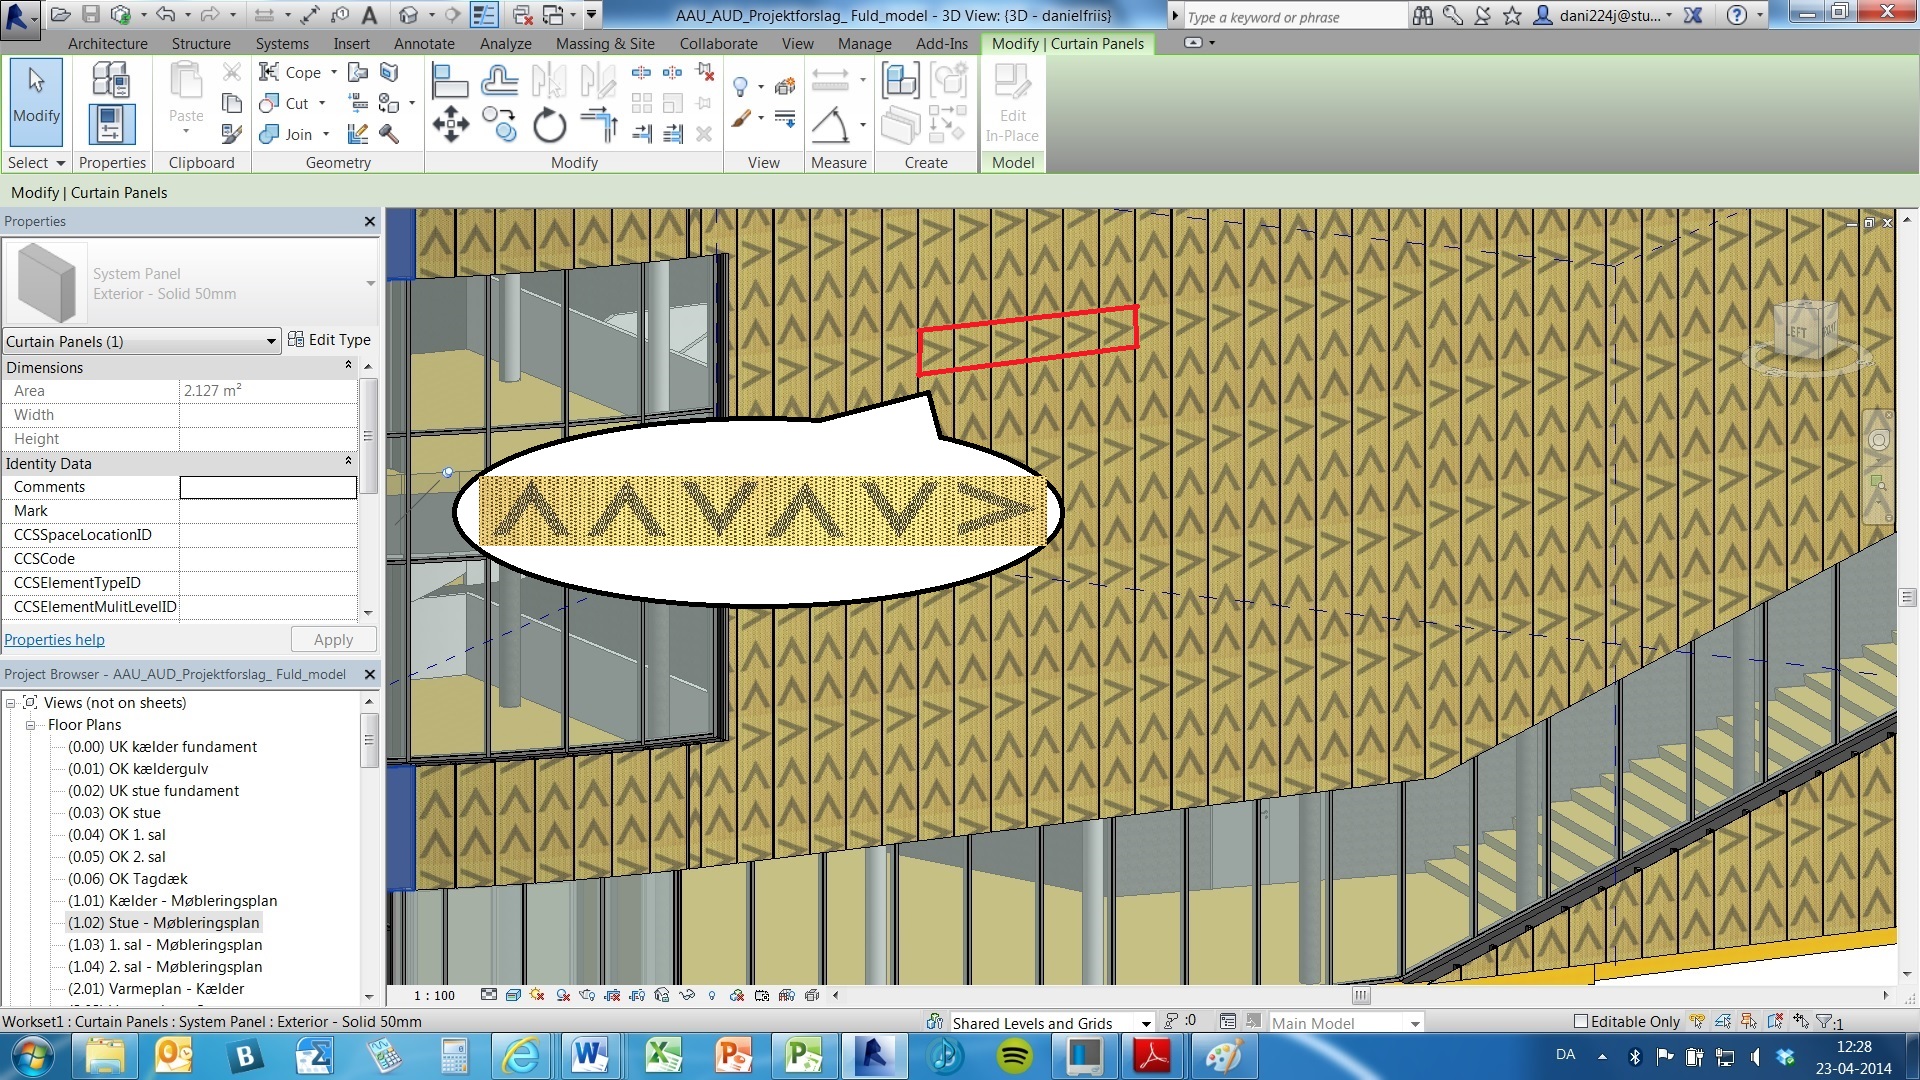Open the Render dialog from view controls
The width and height of the screenshot is (1920, 1080).
[x=587, y=995]
